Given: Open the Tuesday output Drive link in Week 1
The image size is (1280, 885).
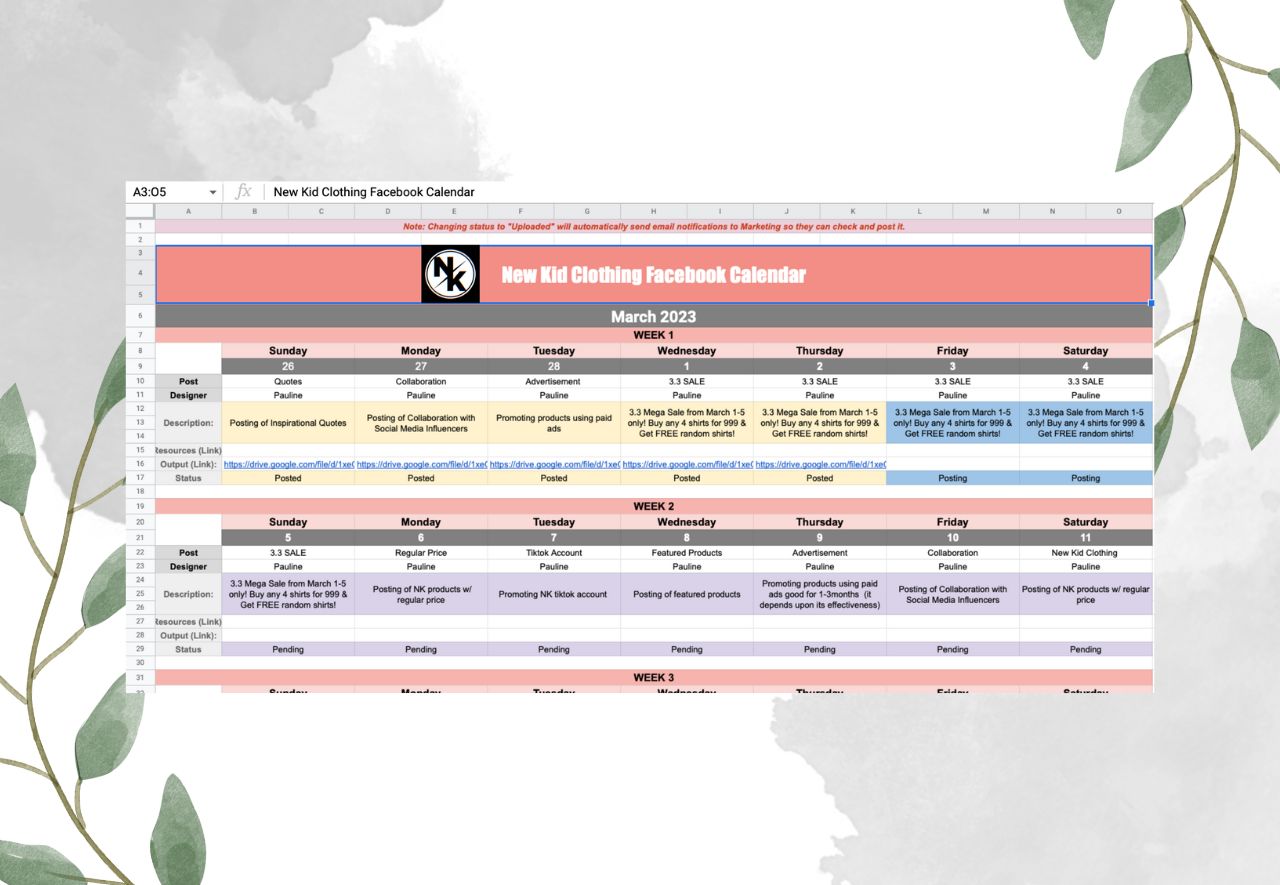Looking at the screenshot, I should click(554, 464).
